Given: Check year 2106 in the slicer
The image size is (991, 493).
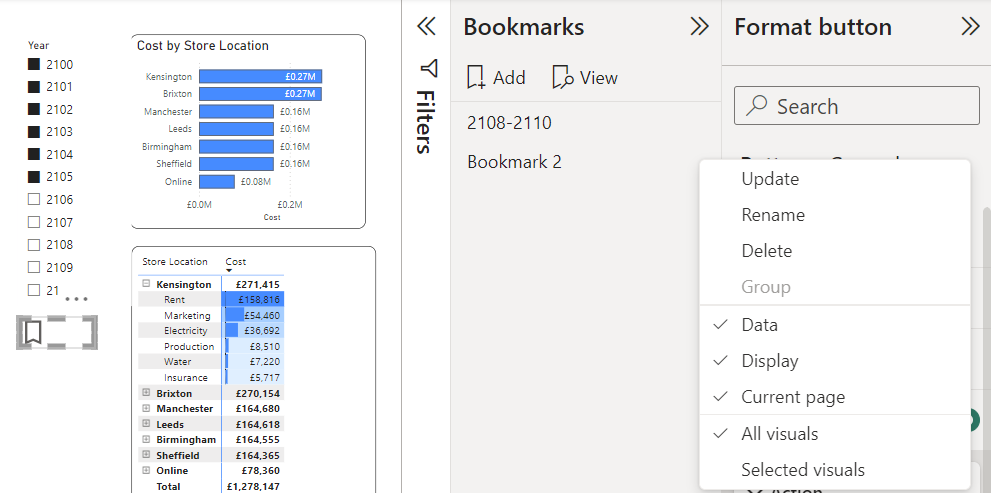Looking at the screenshot, I should pos(34,200).
